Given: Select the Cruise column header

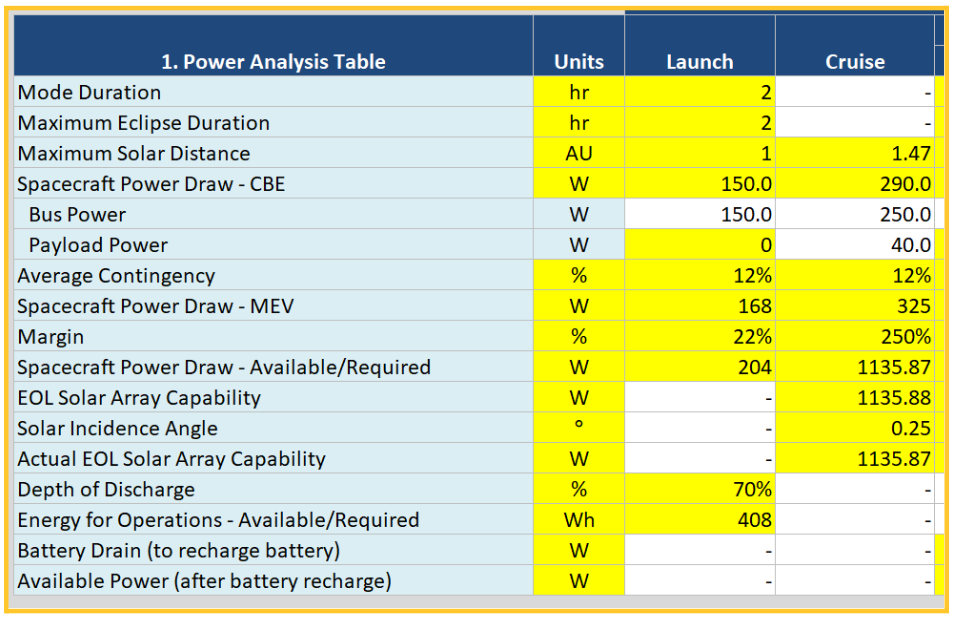Looking at the screenshot, I should (854, 61).
